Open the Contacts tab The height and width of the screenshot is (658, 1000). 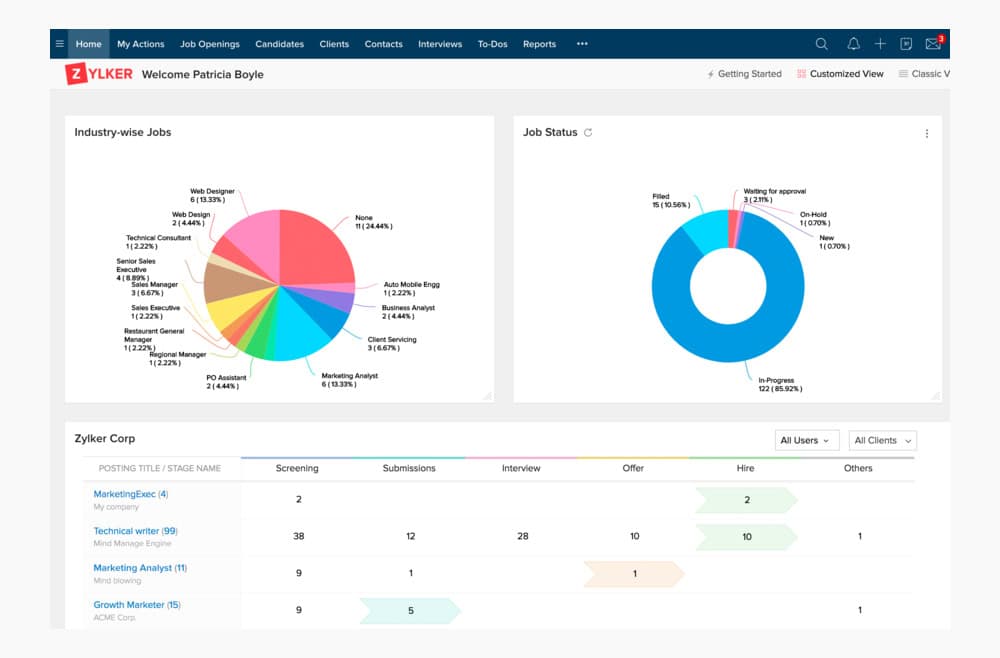pos(383,44)
